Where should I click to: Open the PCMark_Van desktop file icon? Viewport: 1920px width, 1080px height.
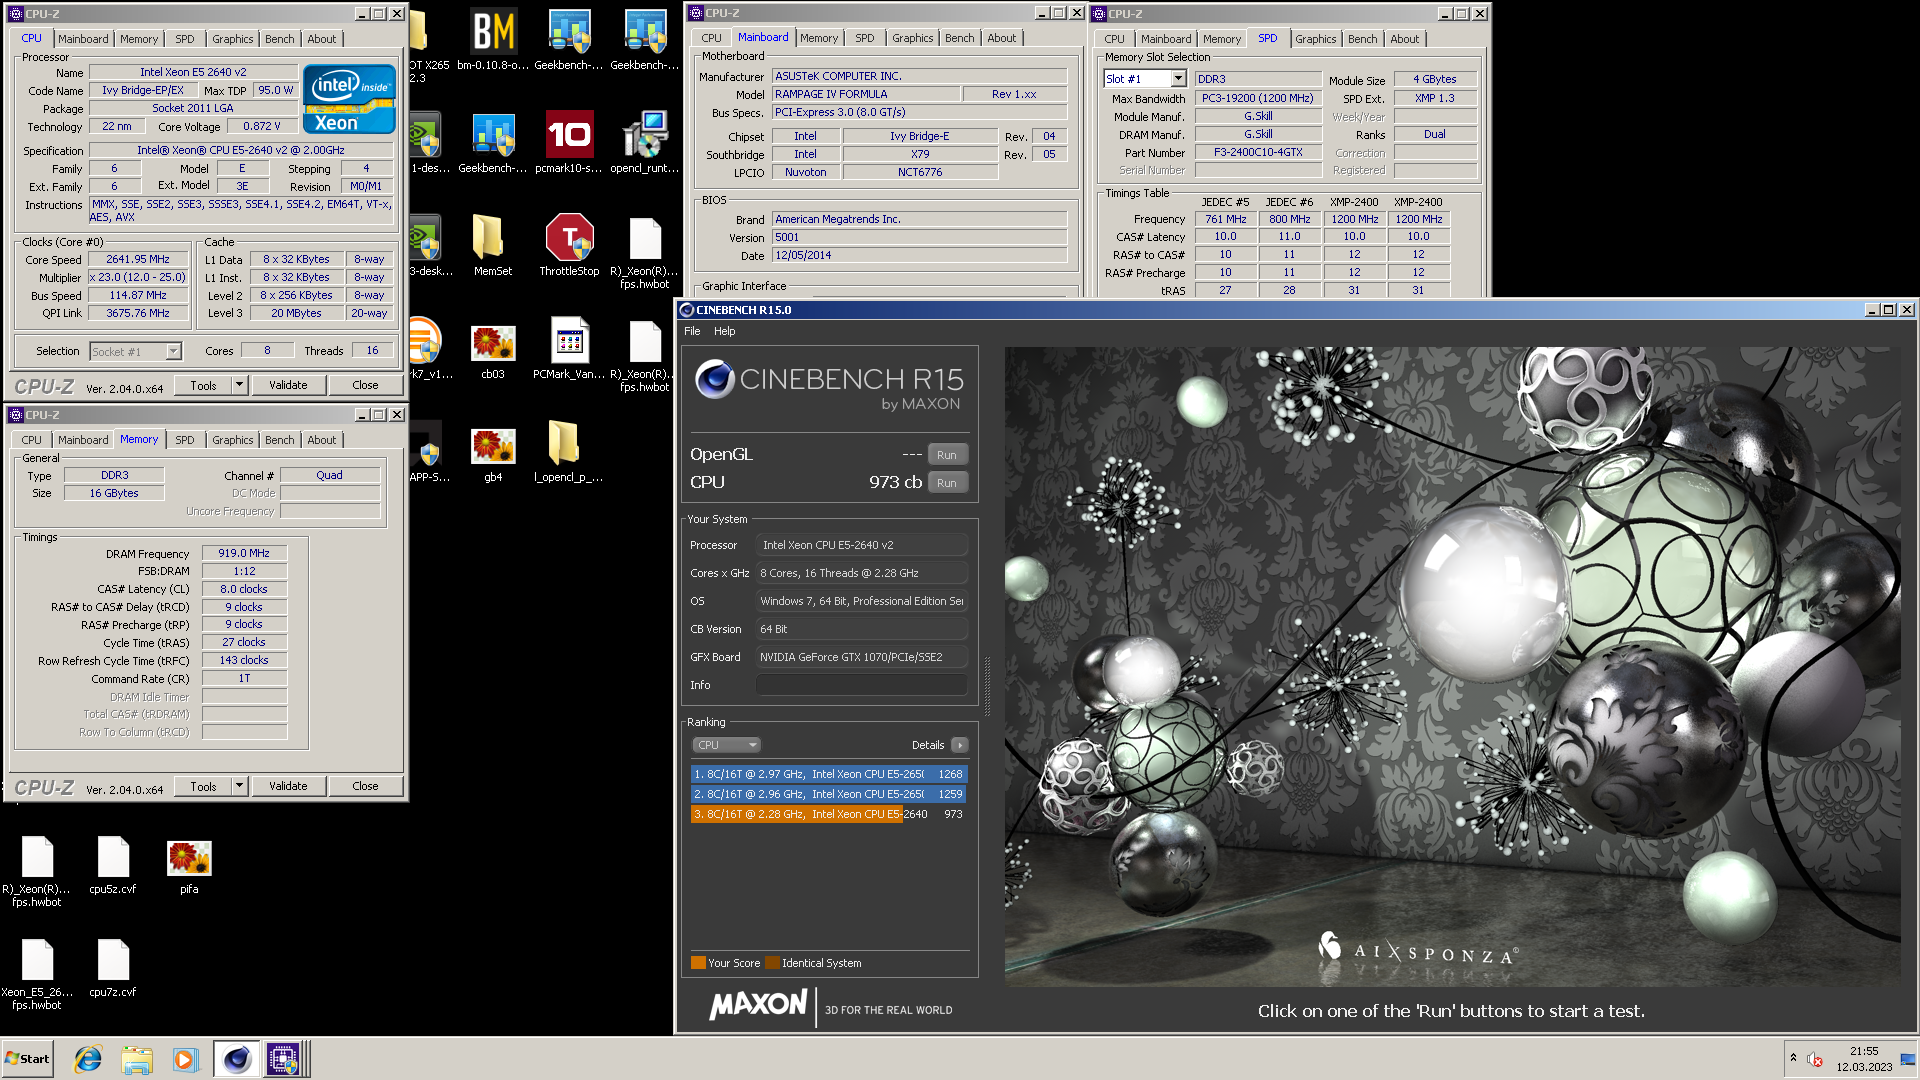coord(569,349)
